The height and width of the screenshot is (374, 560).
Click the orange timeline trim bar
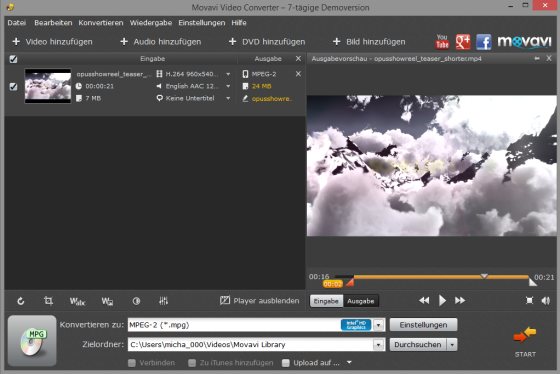point(441,277)
